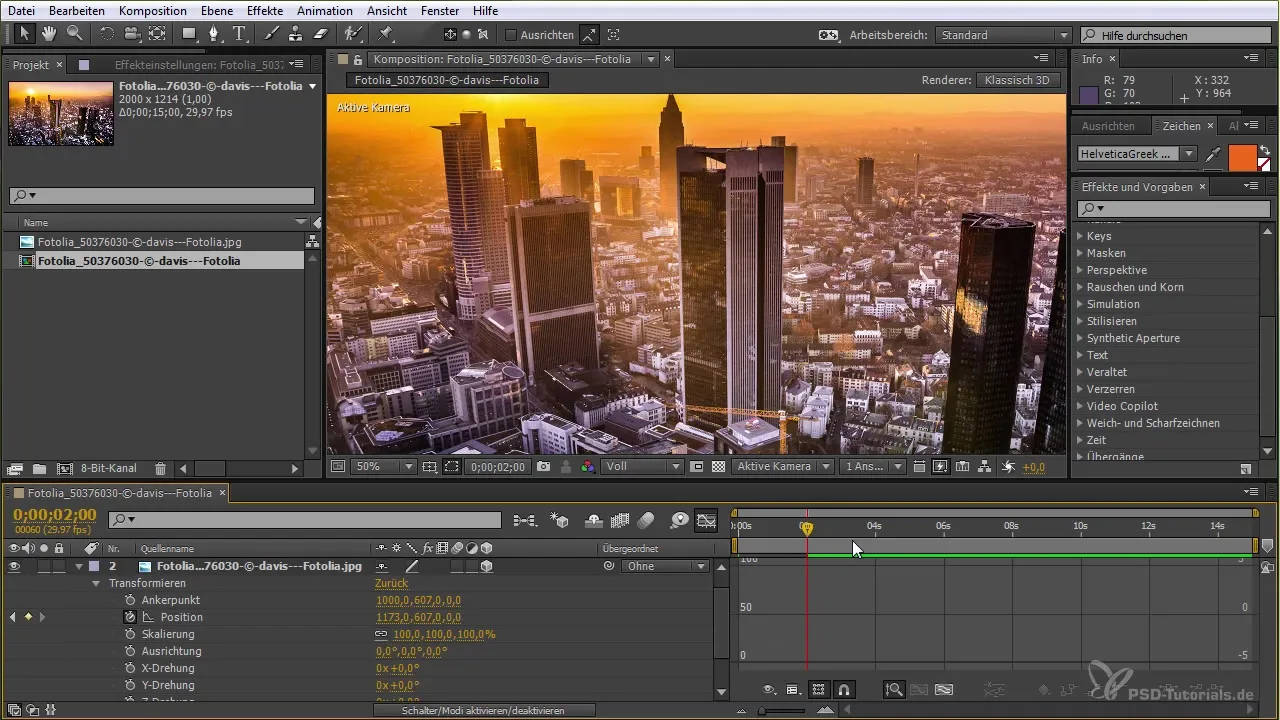The image size is (1280, 720).
Task: Select the Hand tool
Action: (49, 33)
